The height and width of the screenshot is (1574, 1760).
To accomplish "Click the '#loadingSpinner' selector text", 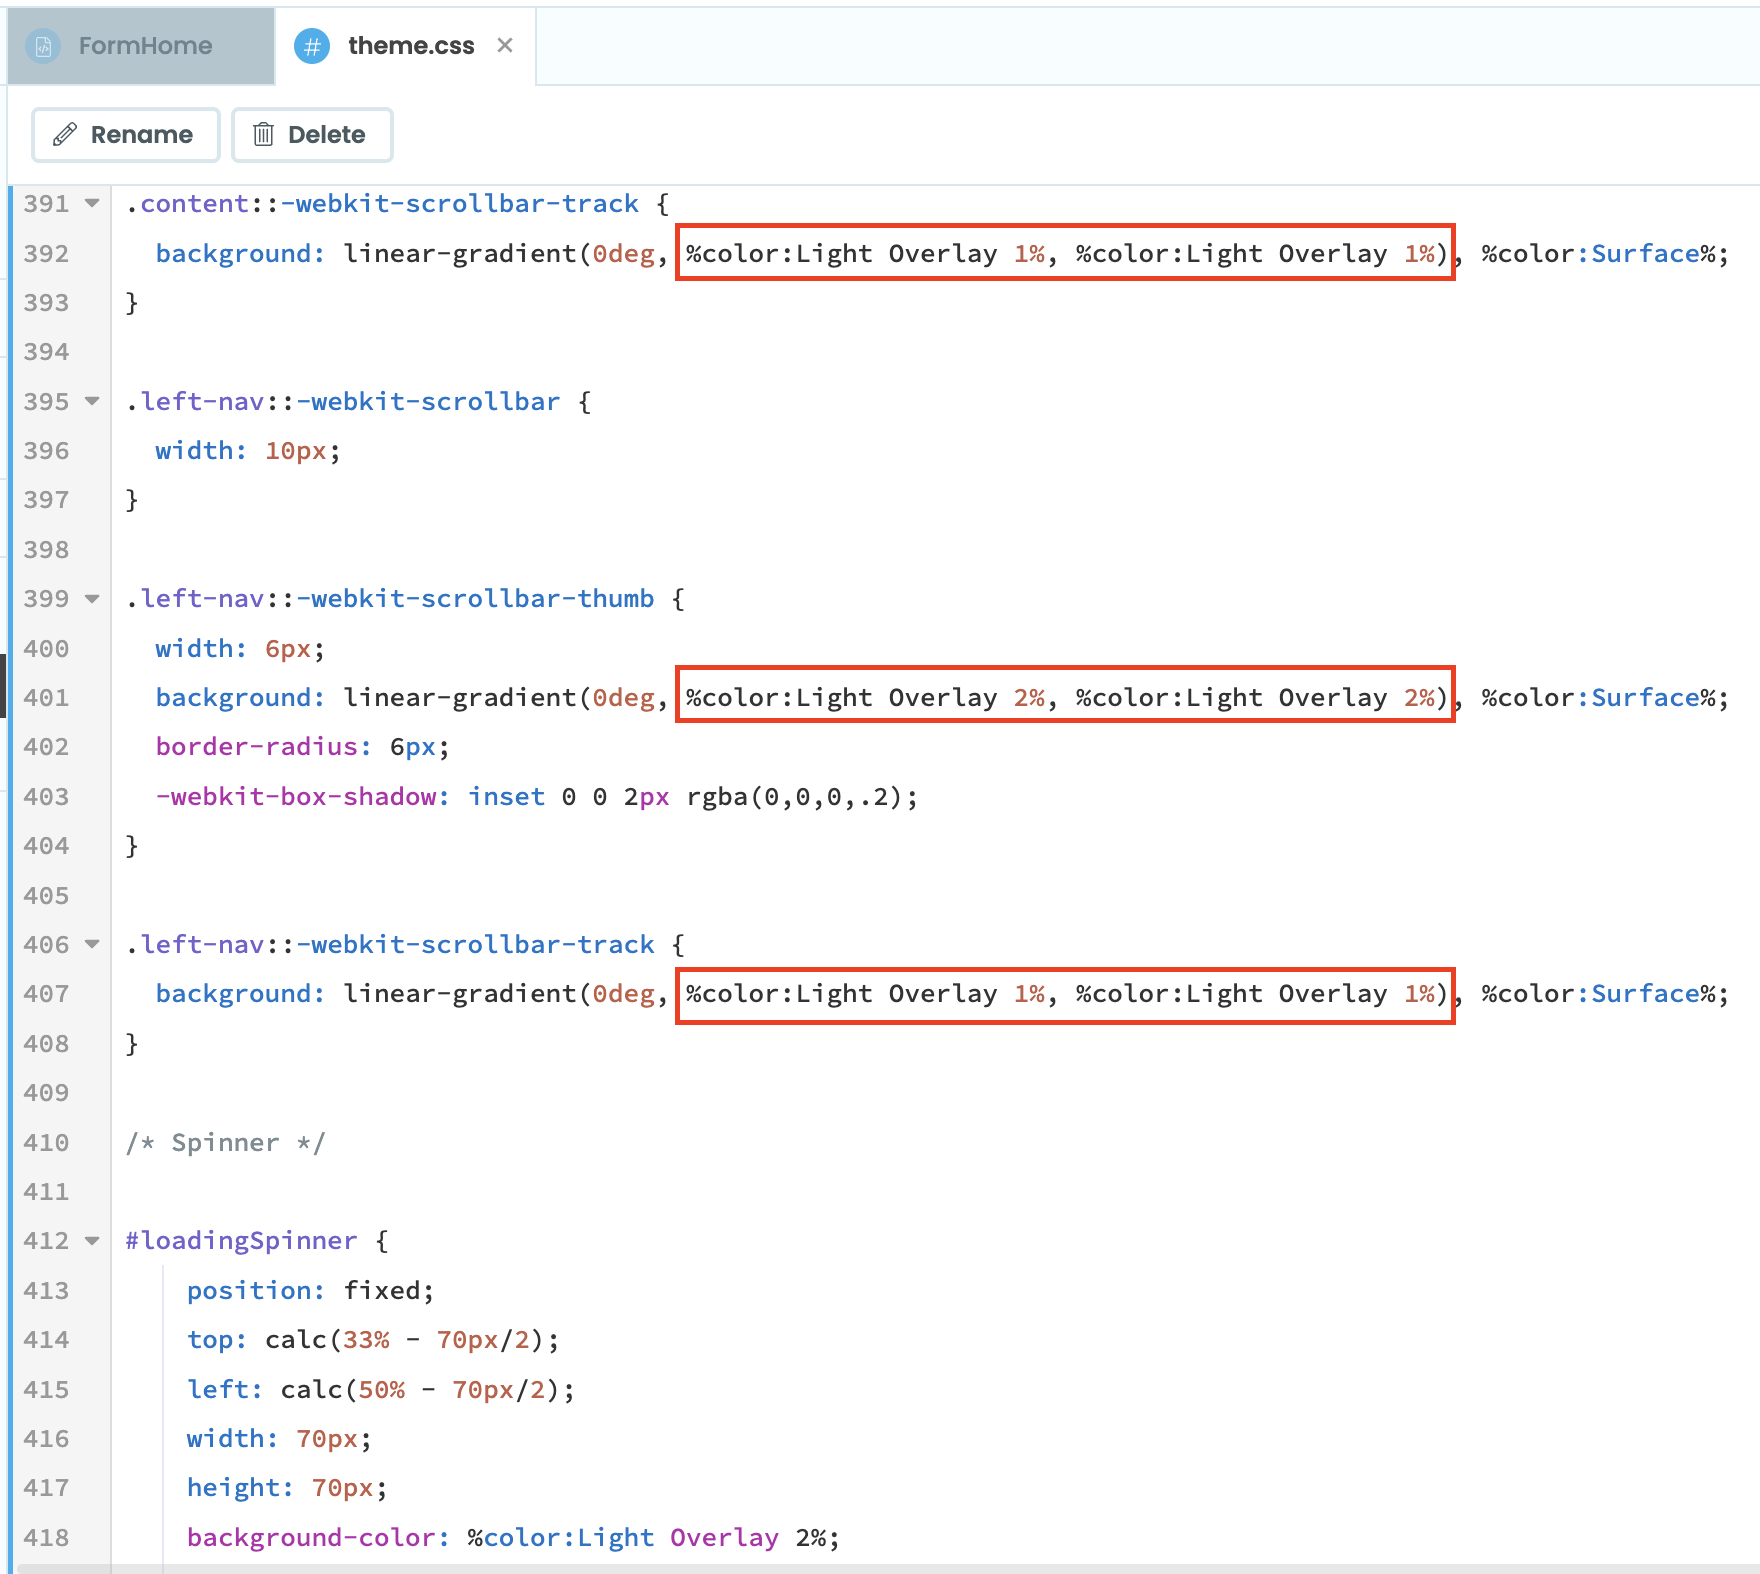I will tap(241, 1241).
